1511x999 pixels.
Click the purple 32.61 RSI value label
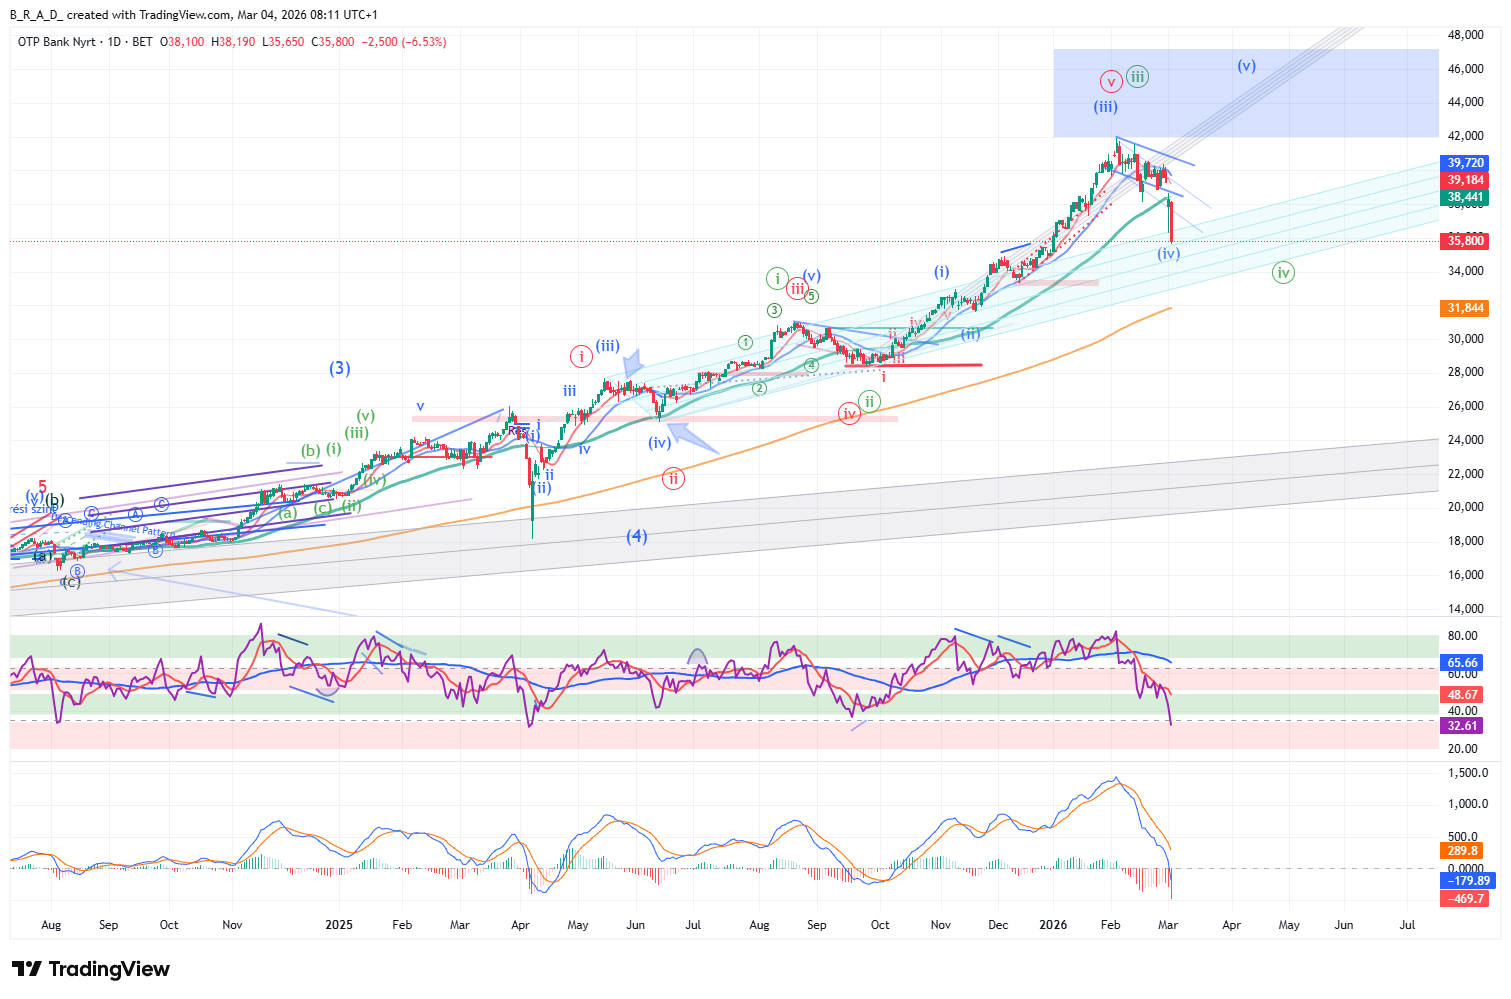[1463, 726]
